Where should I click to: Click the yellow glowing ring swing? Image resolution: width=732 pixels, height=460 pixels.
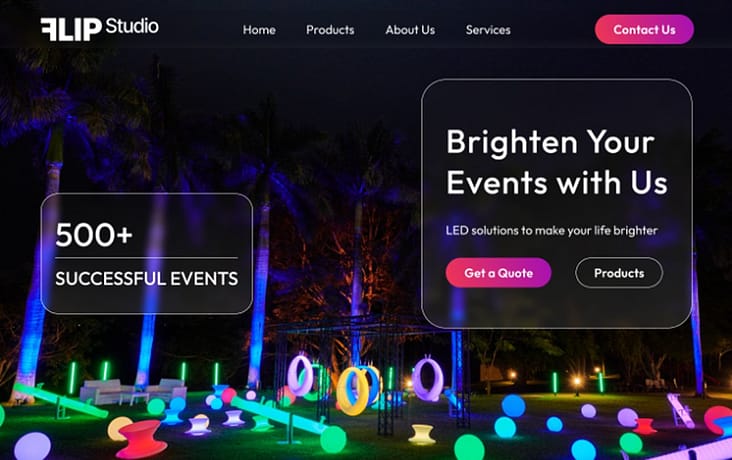(352, 391)
